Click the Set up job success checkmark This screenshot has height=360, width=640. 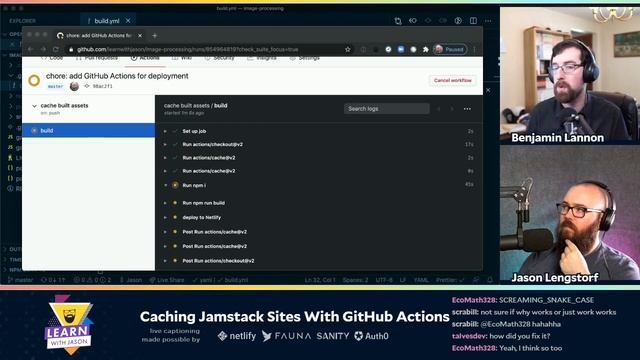[x=175, y=131]
